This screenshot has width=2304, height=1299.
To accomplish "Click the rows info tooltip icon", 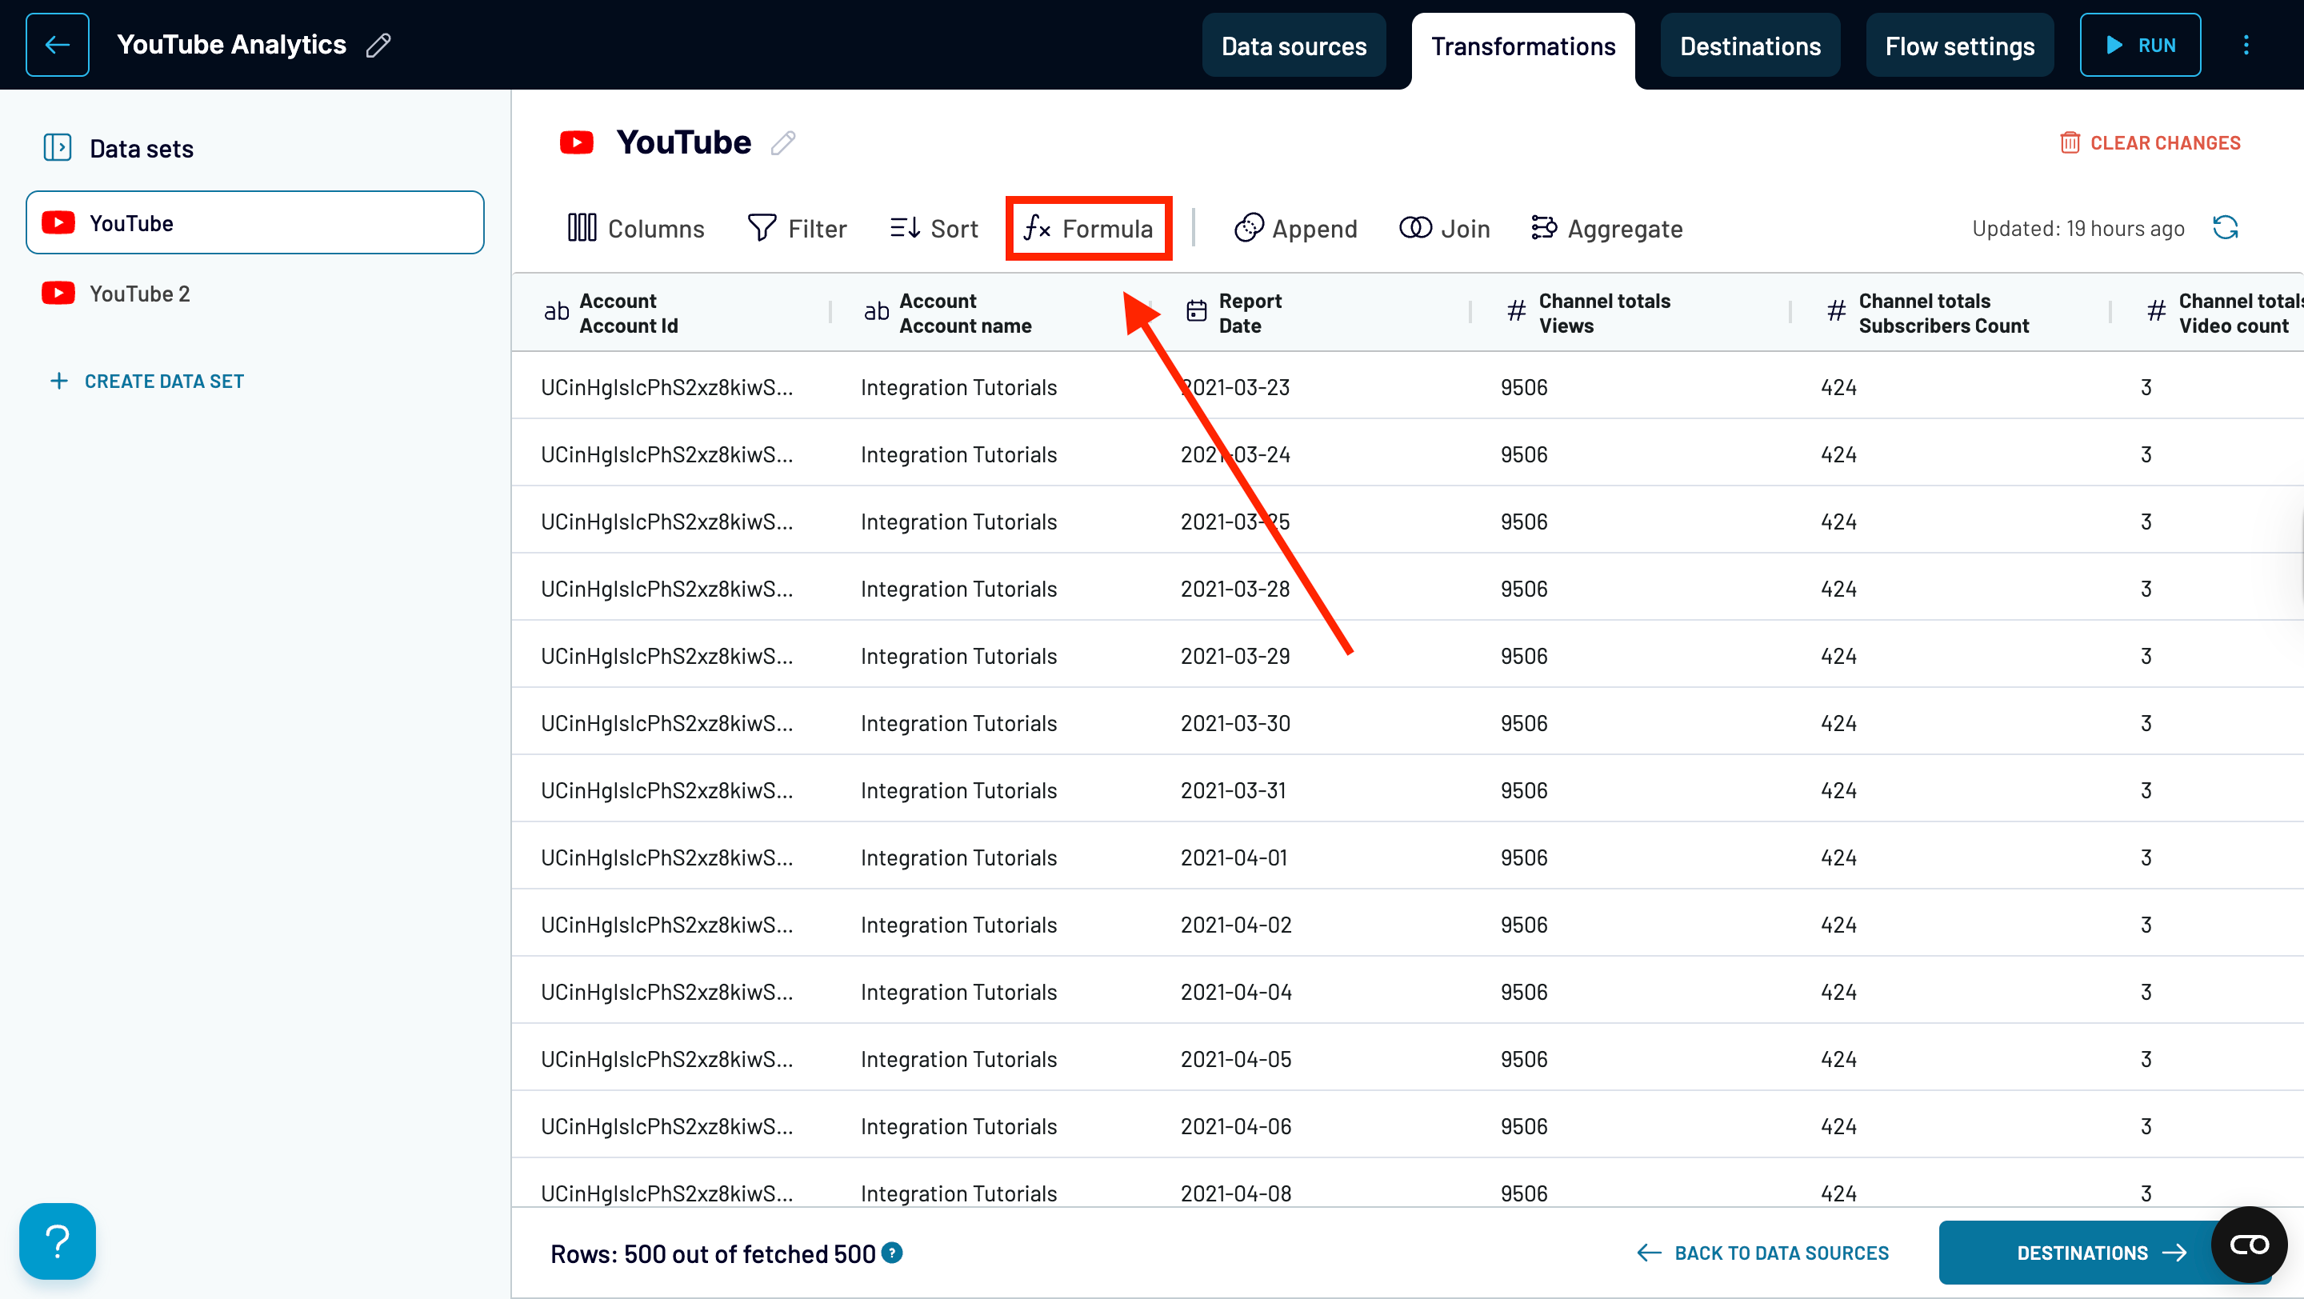I will coord(893,1253).
